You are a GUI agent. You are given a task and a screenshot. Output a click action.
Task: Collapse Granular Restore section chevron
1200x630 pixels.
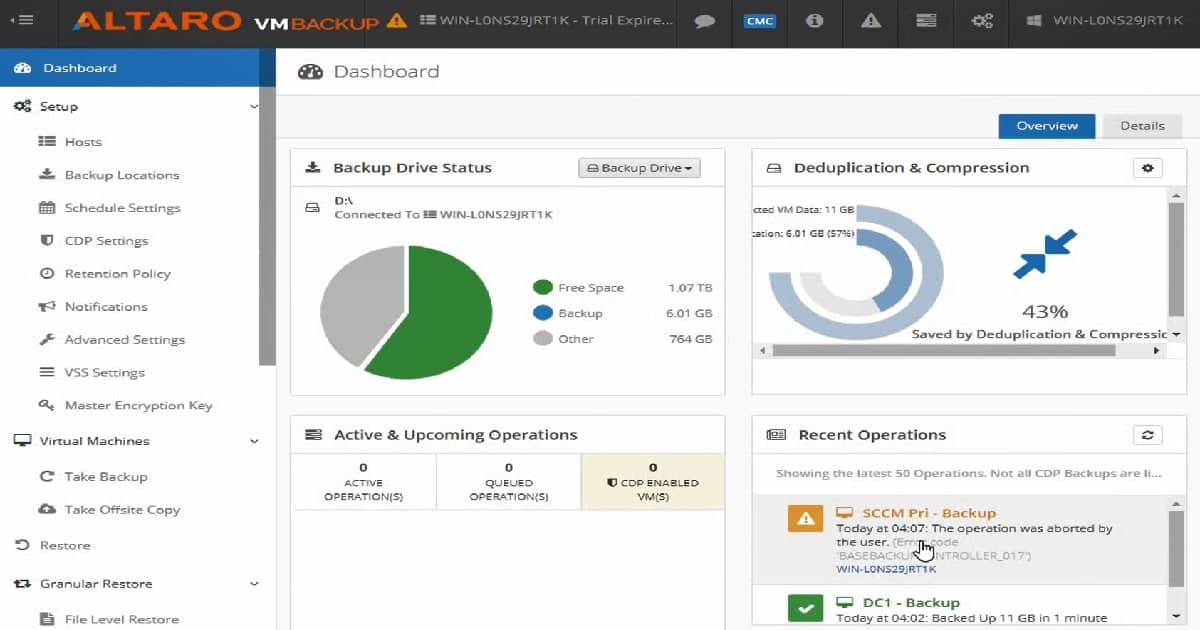pos(254,584)
